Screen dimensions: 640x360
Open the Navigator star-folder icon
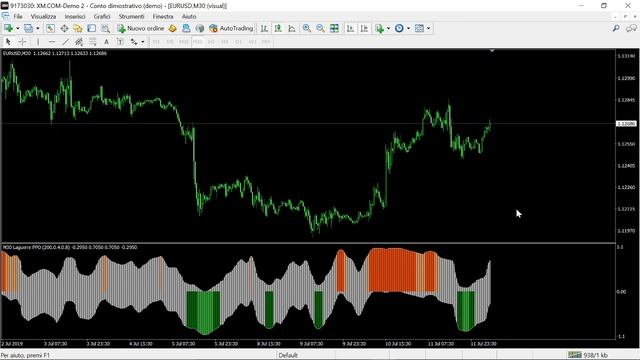(78, 28)
